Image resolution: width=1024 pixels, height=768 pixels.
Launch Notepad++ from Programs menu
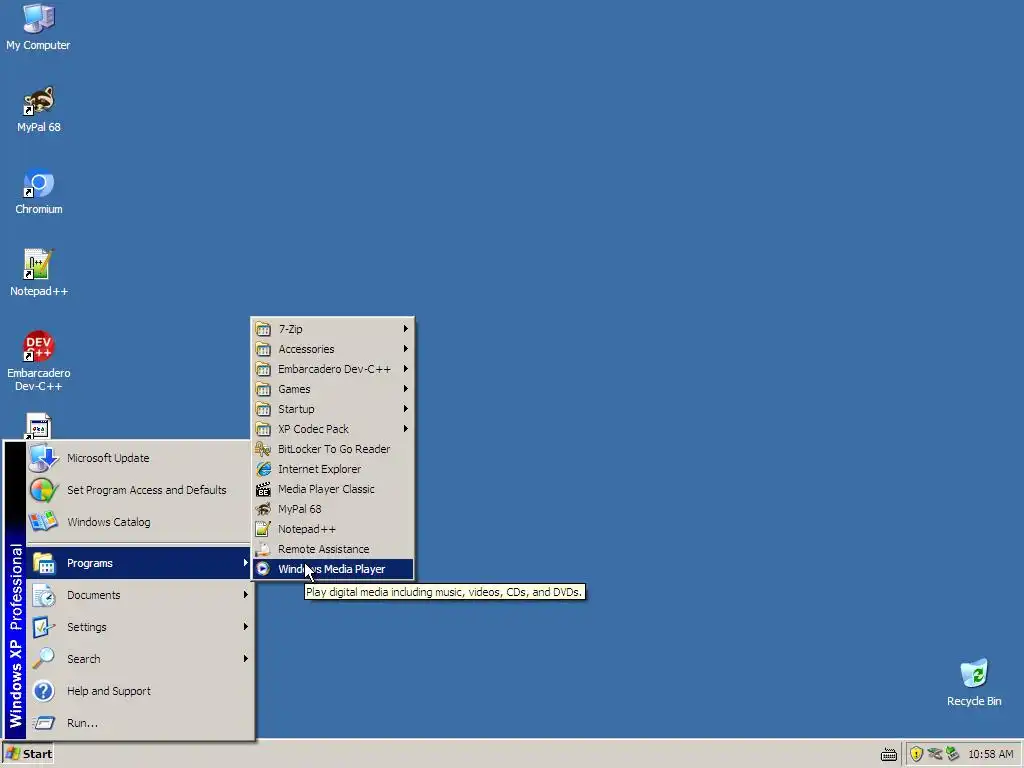[333, 529]
